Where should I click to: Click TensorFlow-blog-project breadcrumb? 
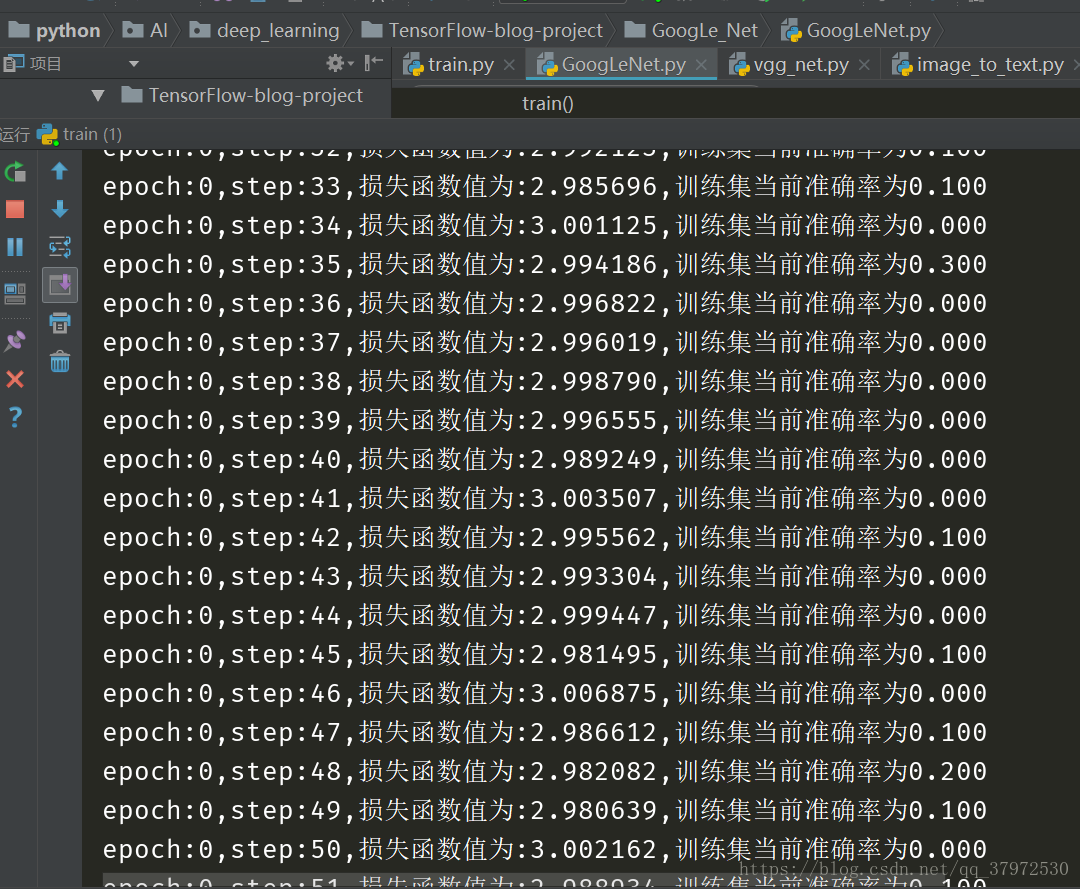tap(482, 30)
